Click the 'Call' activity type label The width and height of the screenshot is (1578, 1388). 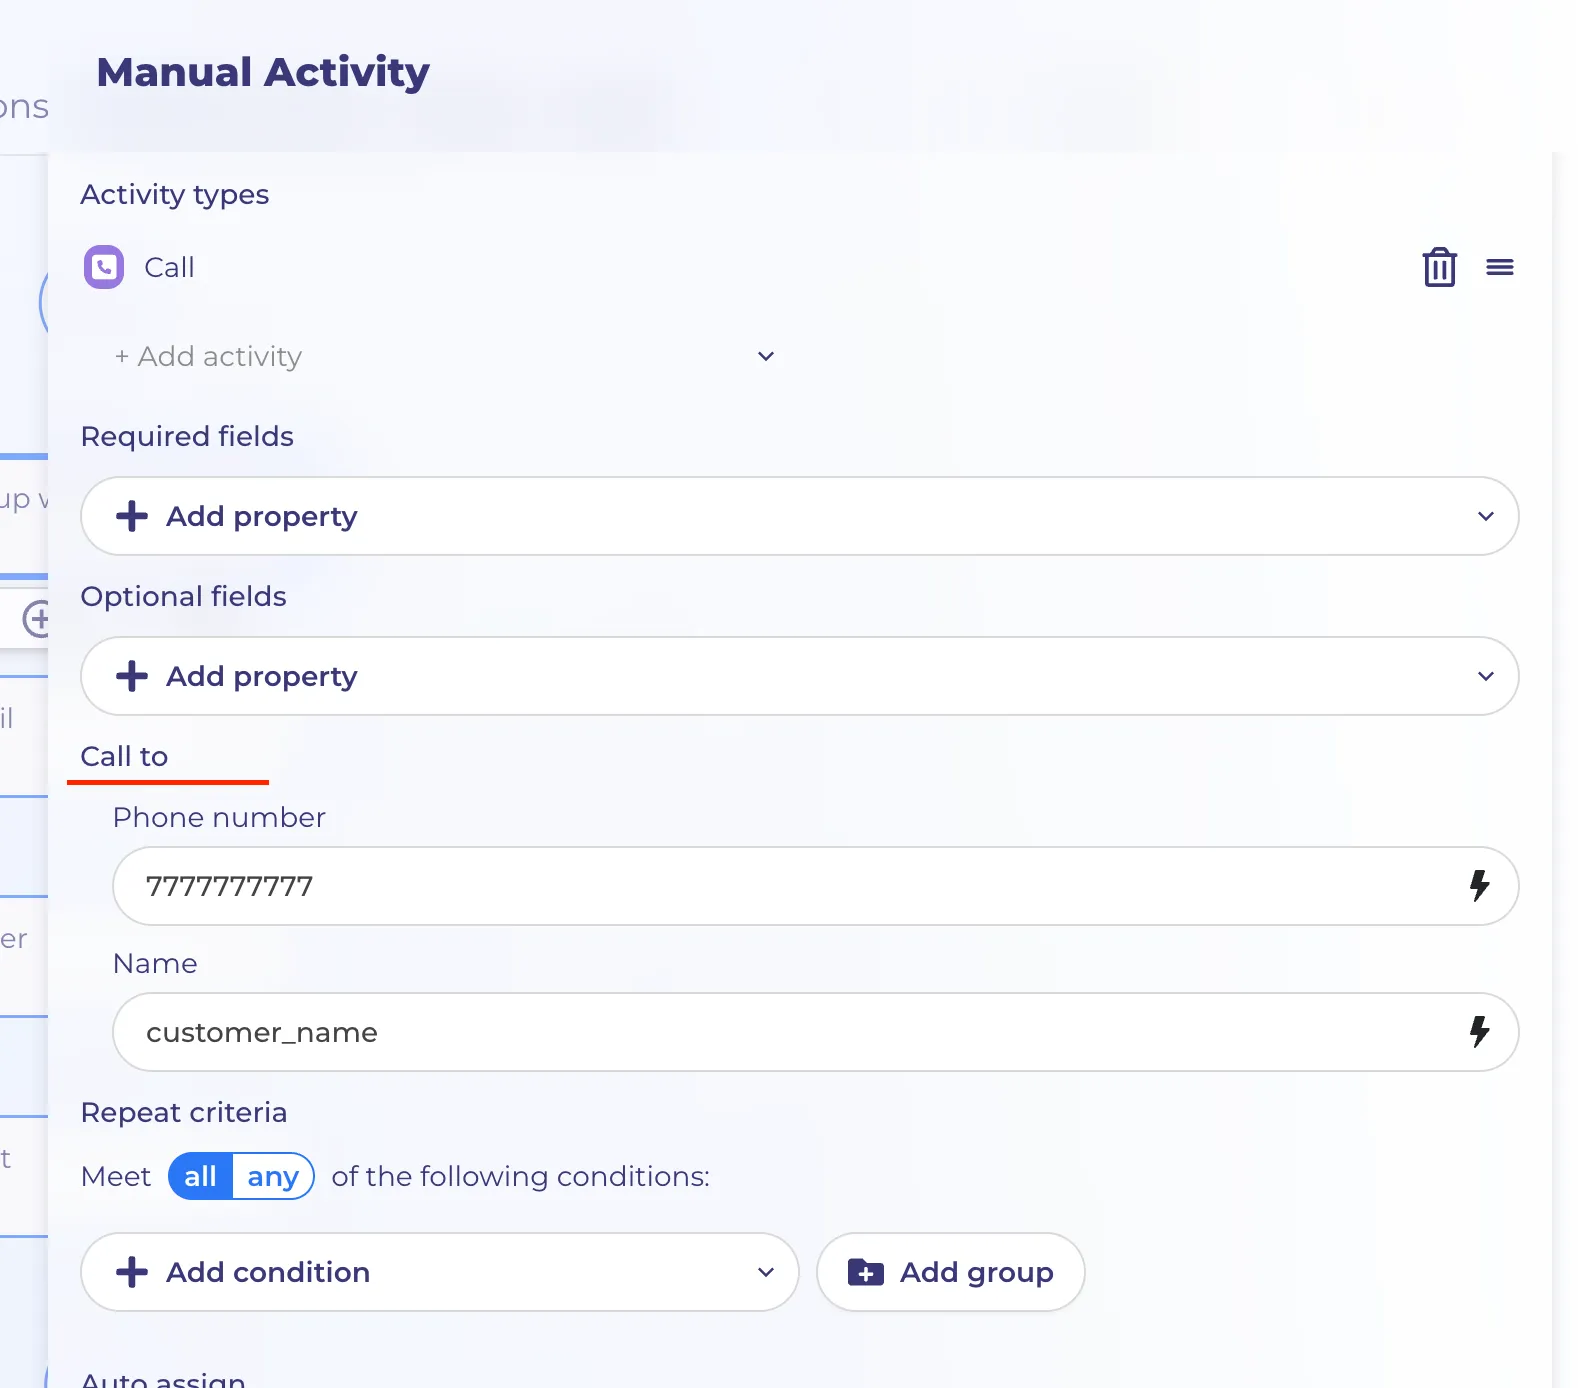(x=169, y=267)
